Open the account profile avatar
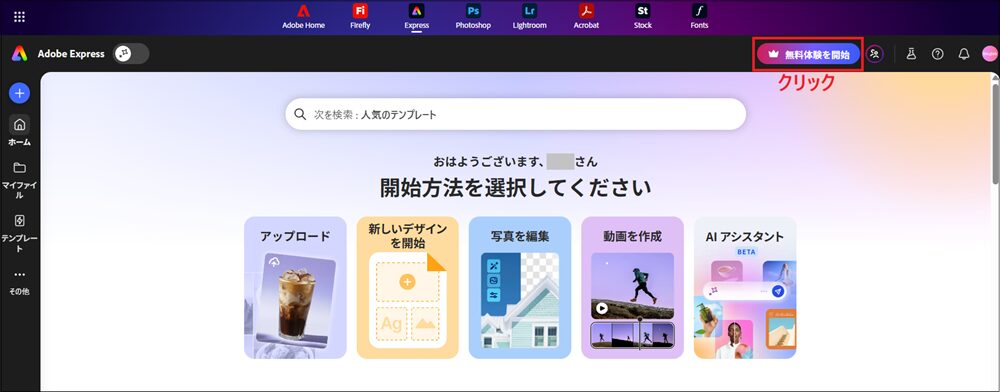 point(989,54)
